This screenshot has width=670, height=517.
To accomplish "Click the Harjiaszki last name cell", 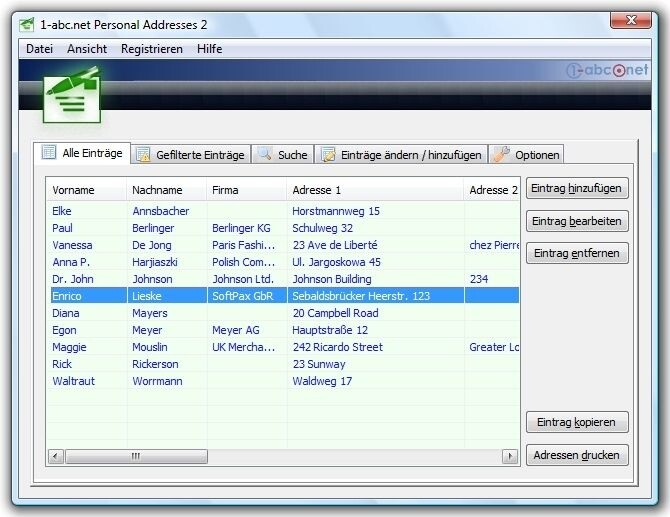I will pyautogui.click(x=155, y=262).
